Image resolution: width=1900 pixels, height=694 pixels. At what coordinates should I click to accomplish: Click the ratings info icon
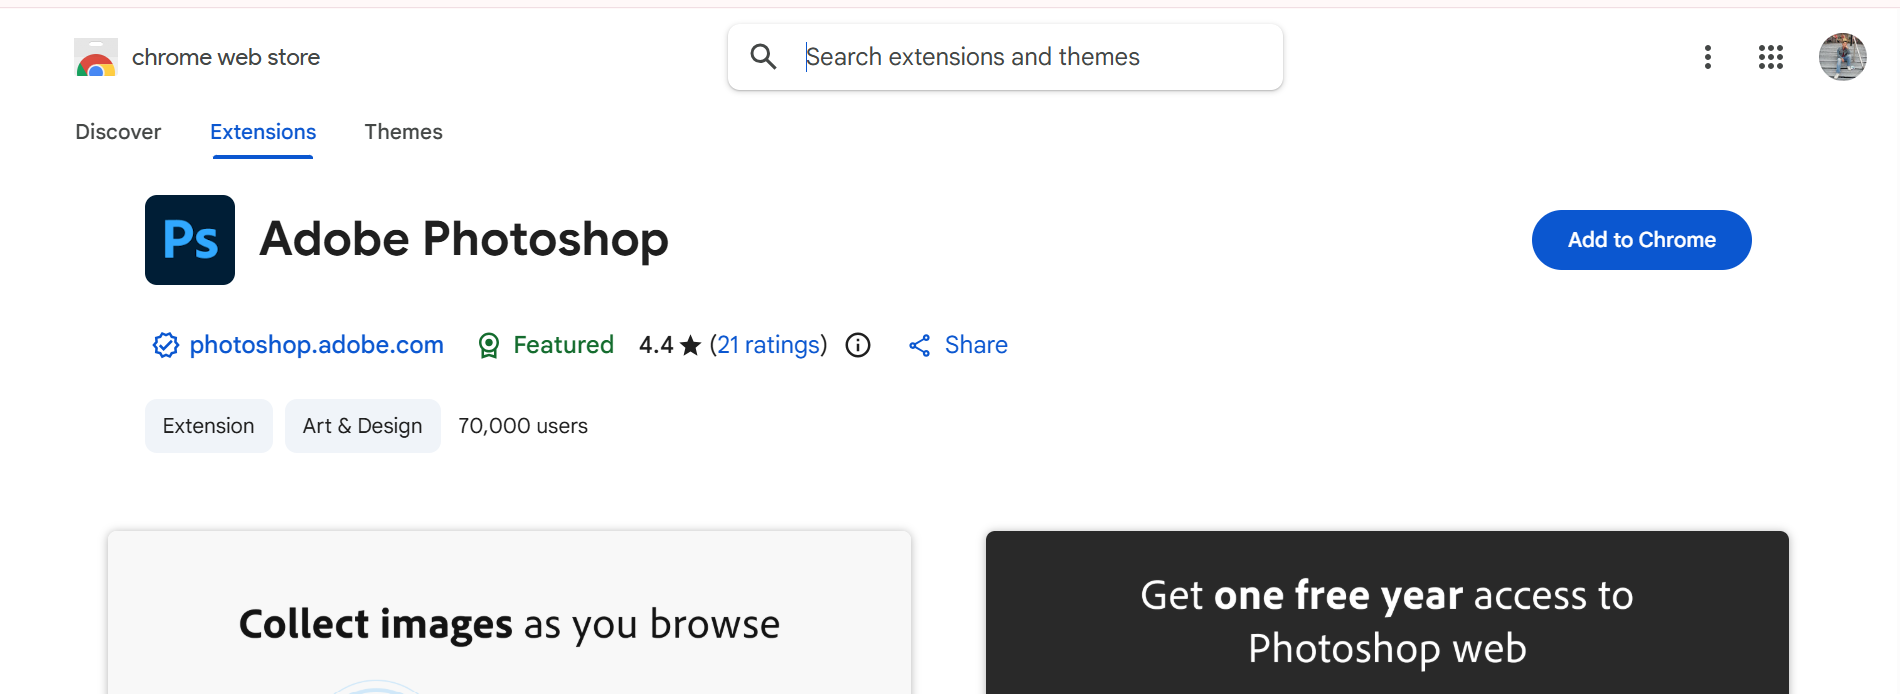point(858,345)
